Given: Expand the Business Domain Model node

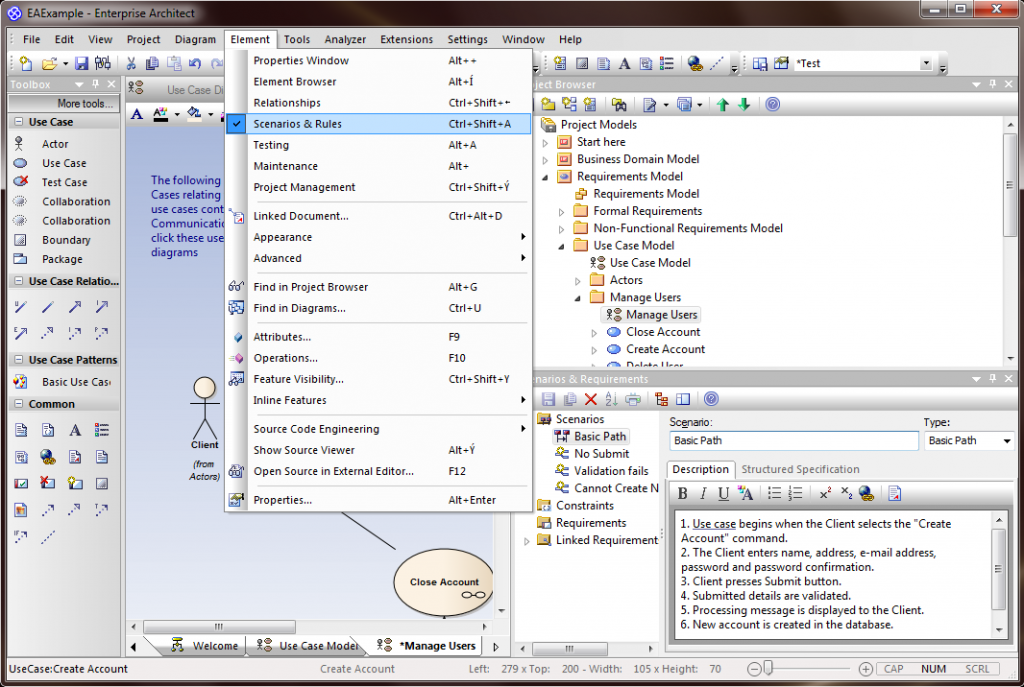Looking at the screenshot, I should pos(545,159).
